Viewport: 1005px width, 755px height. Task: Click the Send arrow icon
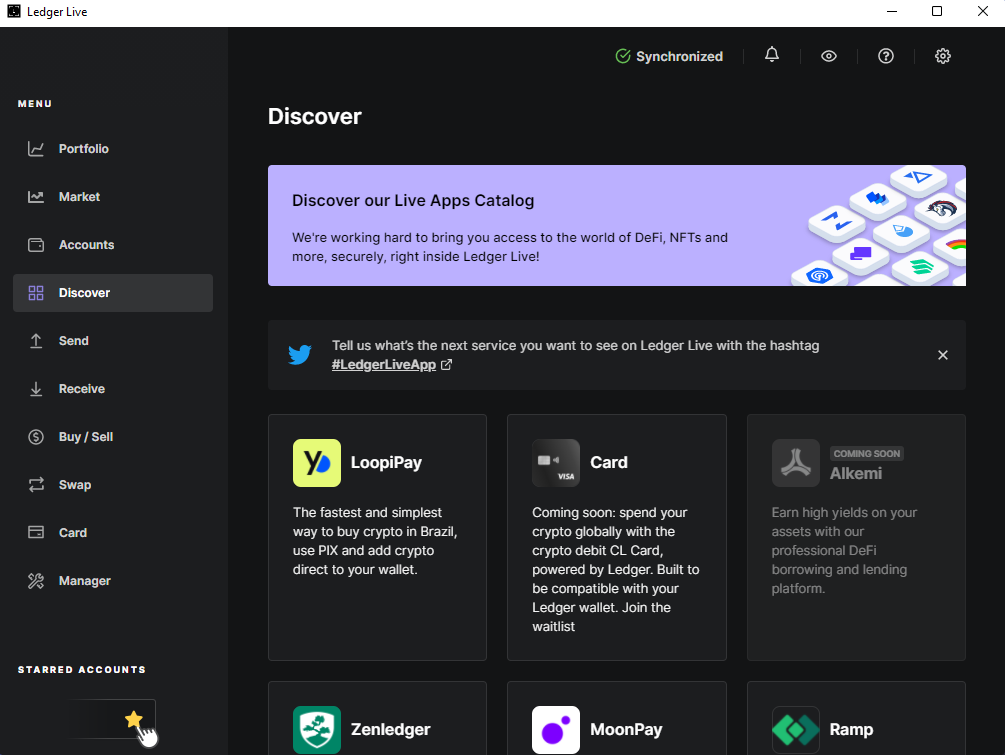click(36, 341)
